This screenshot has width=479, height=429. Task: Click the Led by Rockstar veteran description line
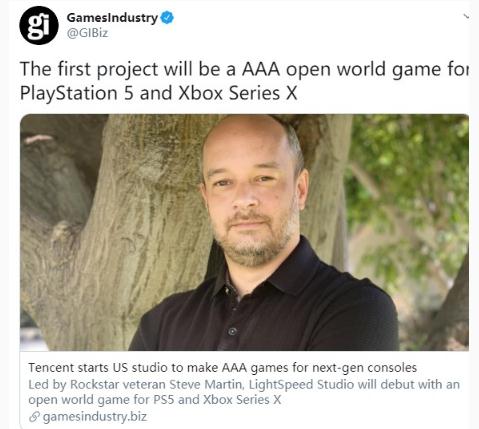(244, 384)
